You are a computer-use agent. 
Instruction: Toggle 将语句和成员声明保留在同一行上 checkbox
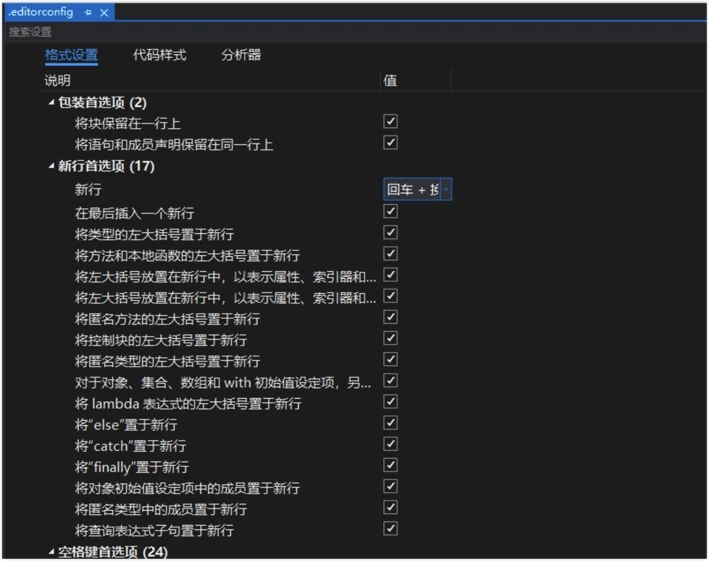pos(390,143)
